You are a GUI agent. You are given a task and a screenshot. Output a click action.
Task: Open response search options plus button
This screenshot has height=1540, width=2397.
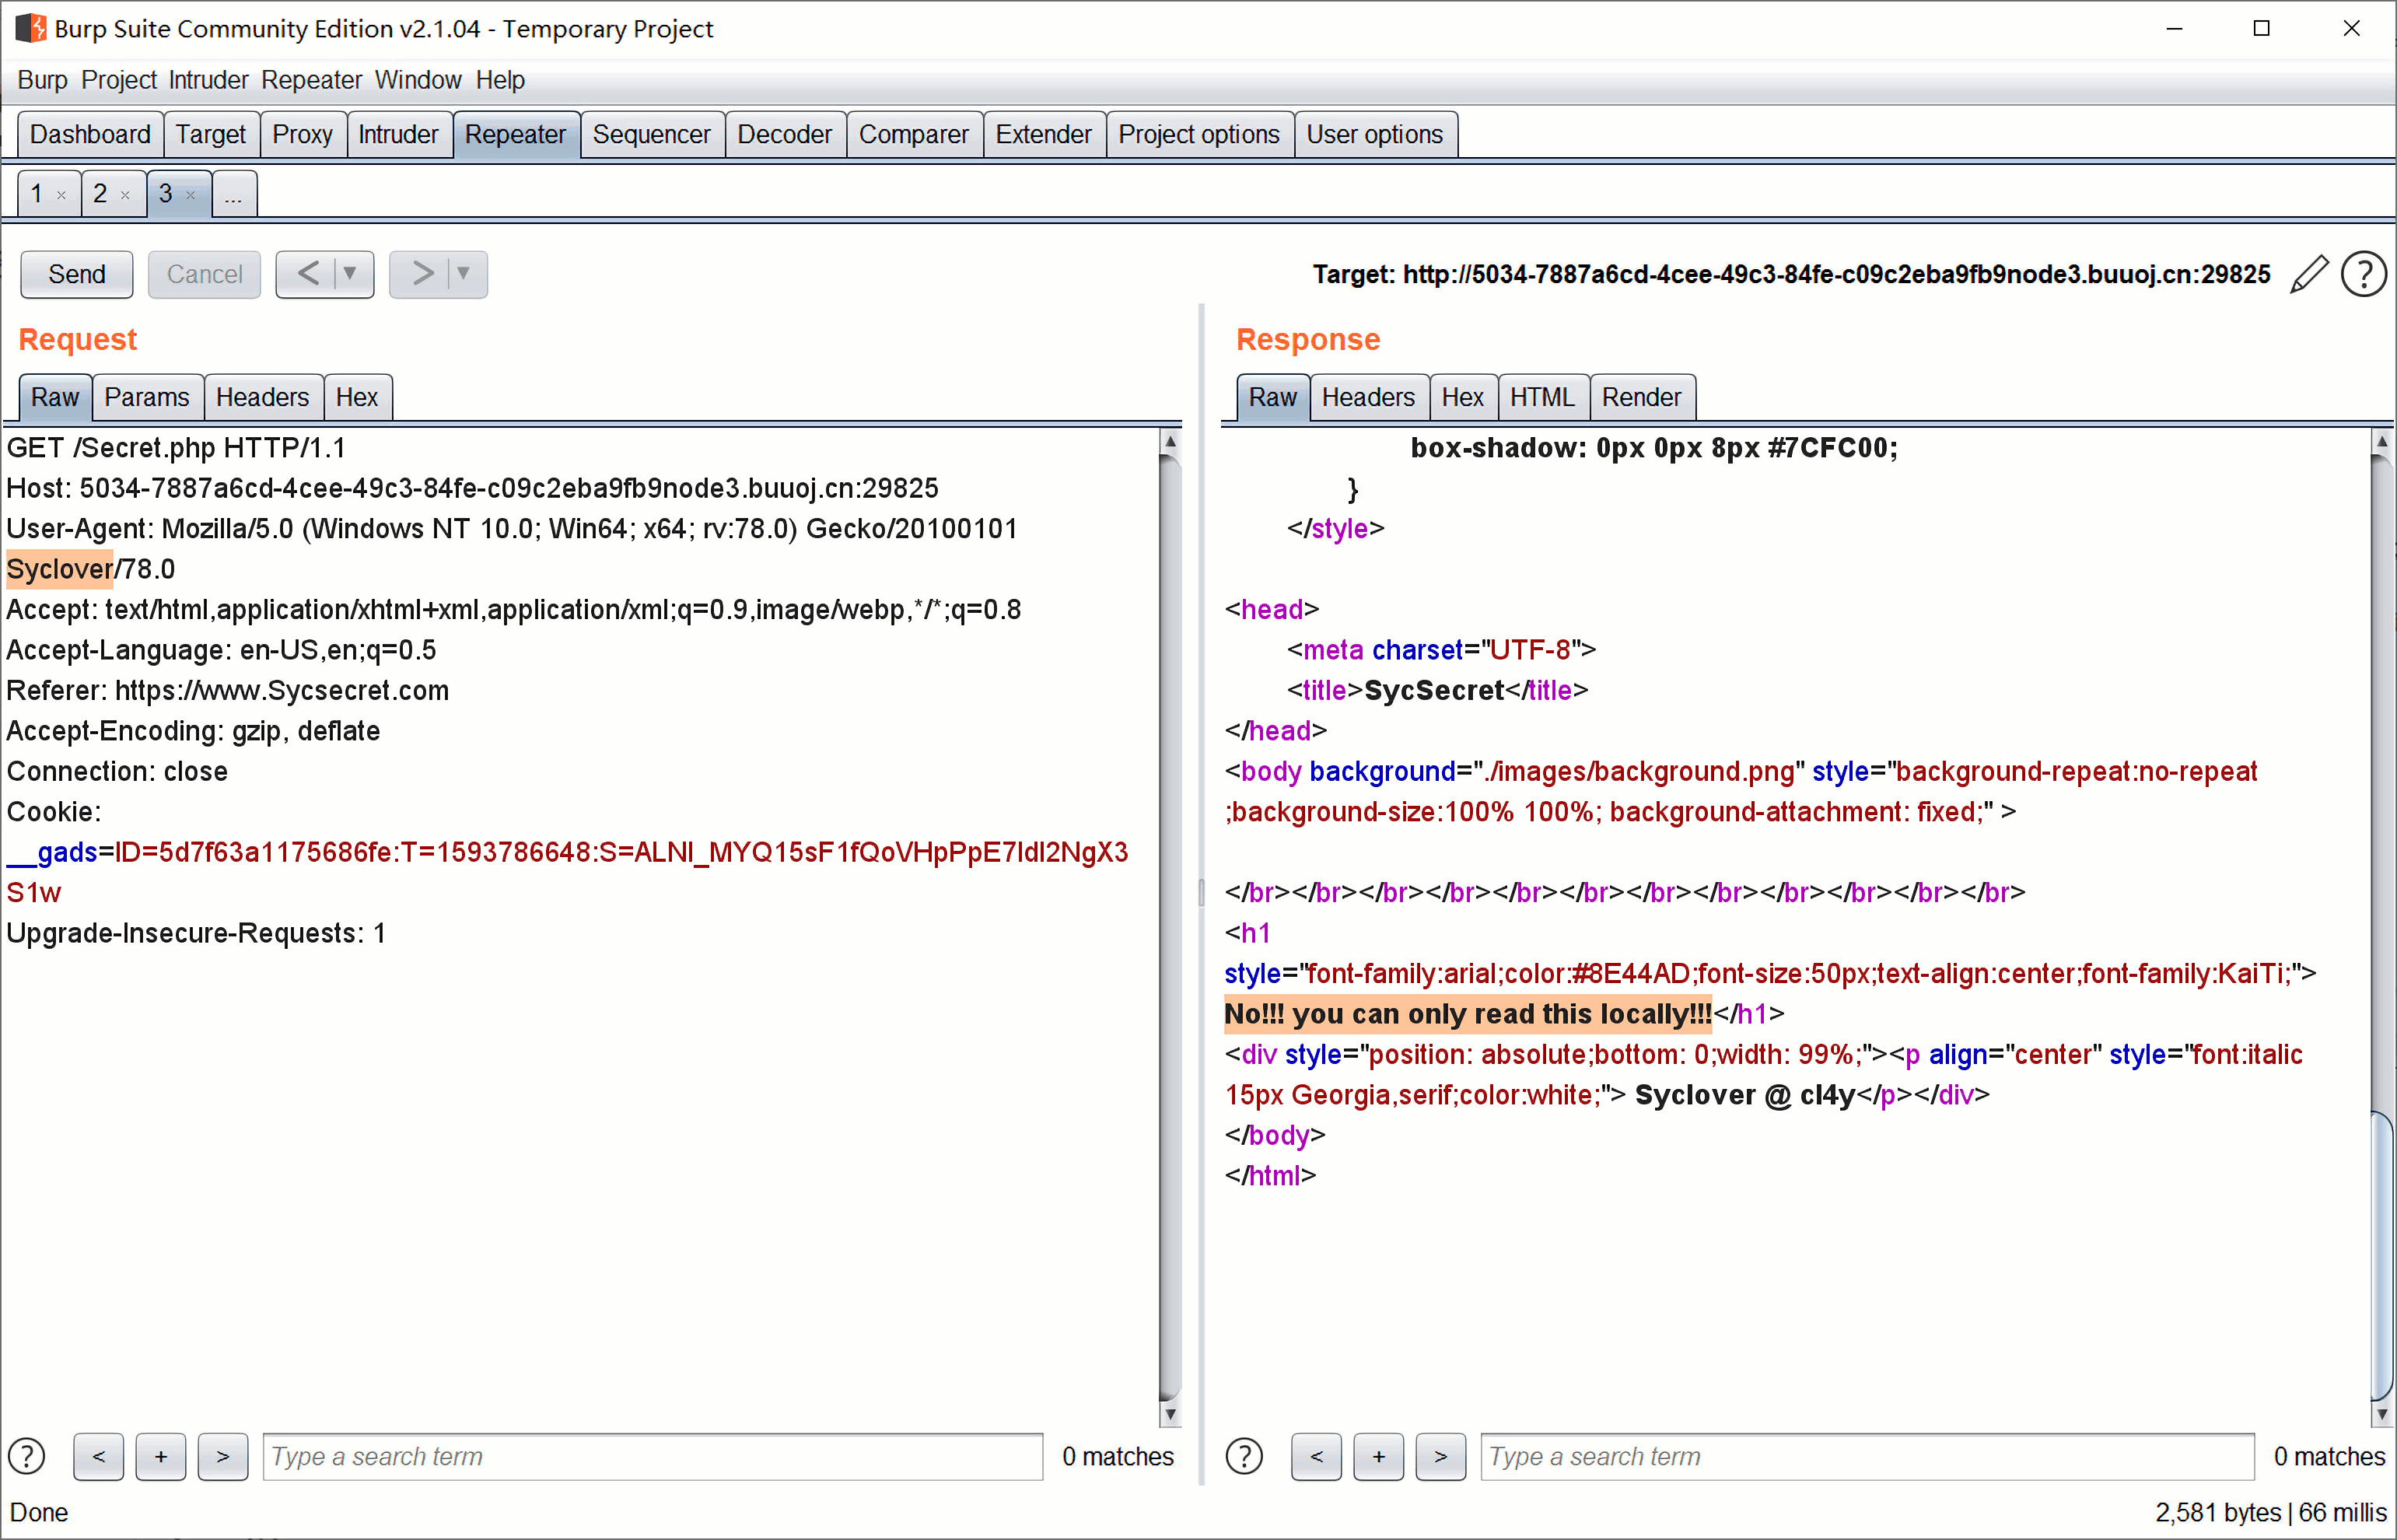point(1379,1456)
